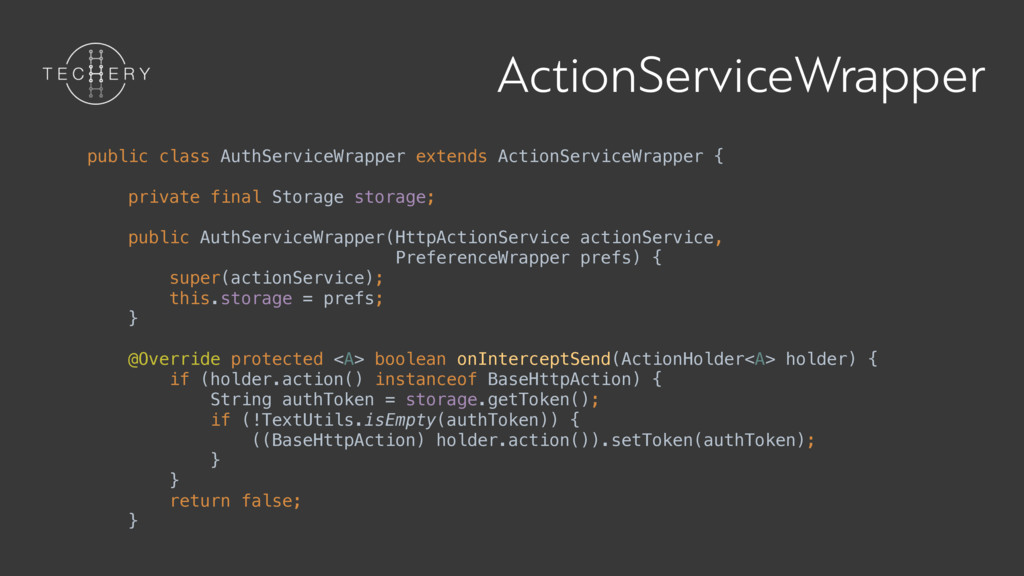The image size is (1024, 576).
Task: Click the @Override annotation
Action: 173,359
